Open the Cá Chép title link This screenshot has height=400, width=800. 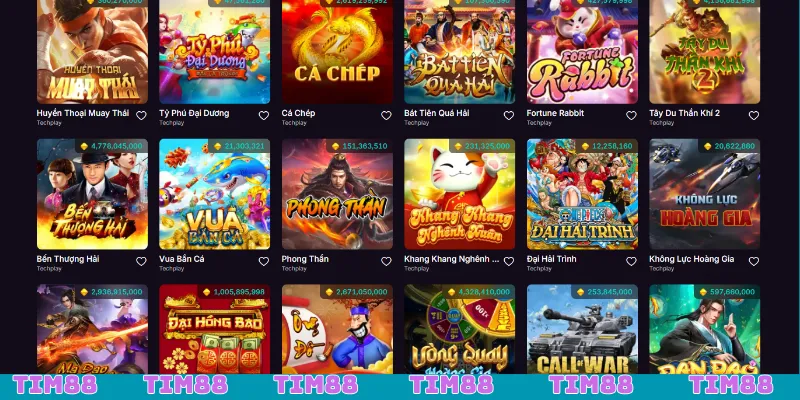[x=298, y=113]
